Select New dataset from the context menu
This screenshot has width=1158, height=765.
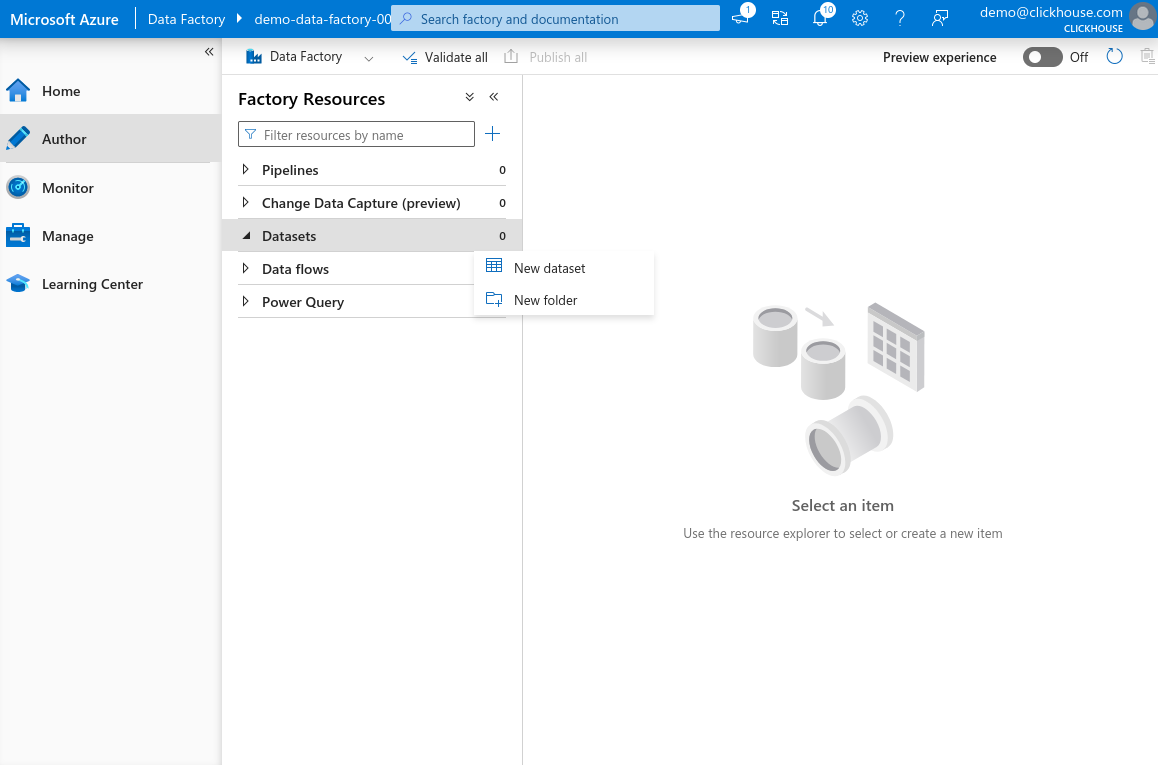(x=549, y=268)
